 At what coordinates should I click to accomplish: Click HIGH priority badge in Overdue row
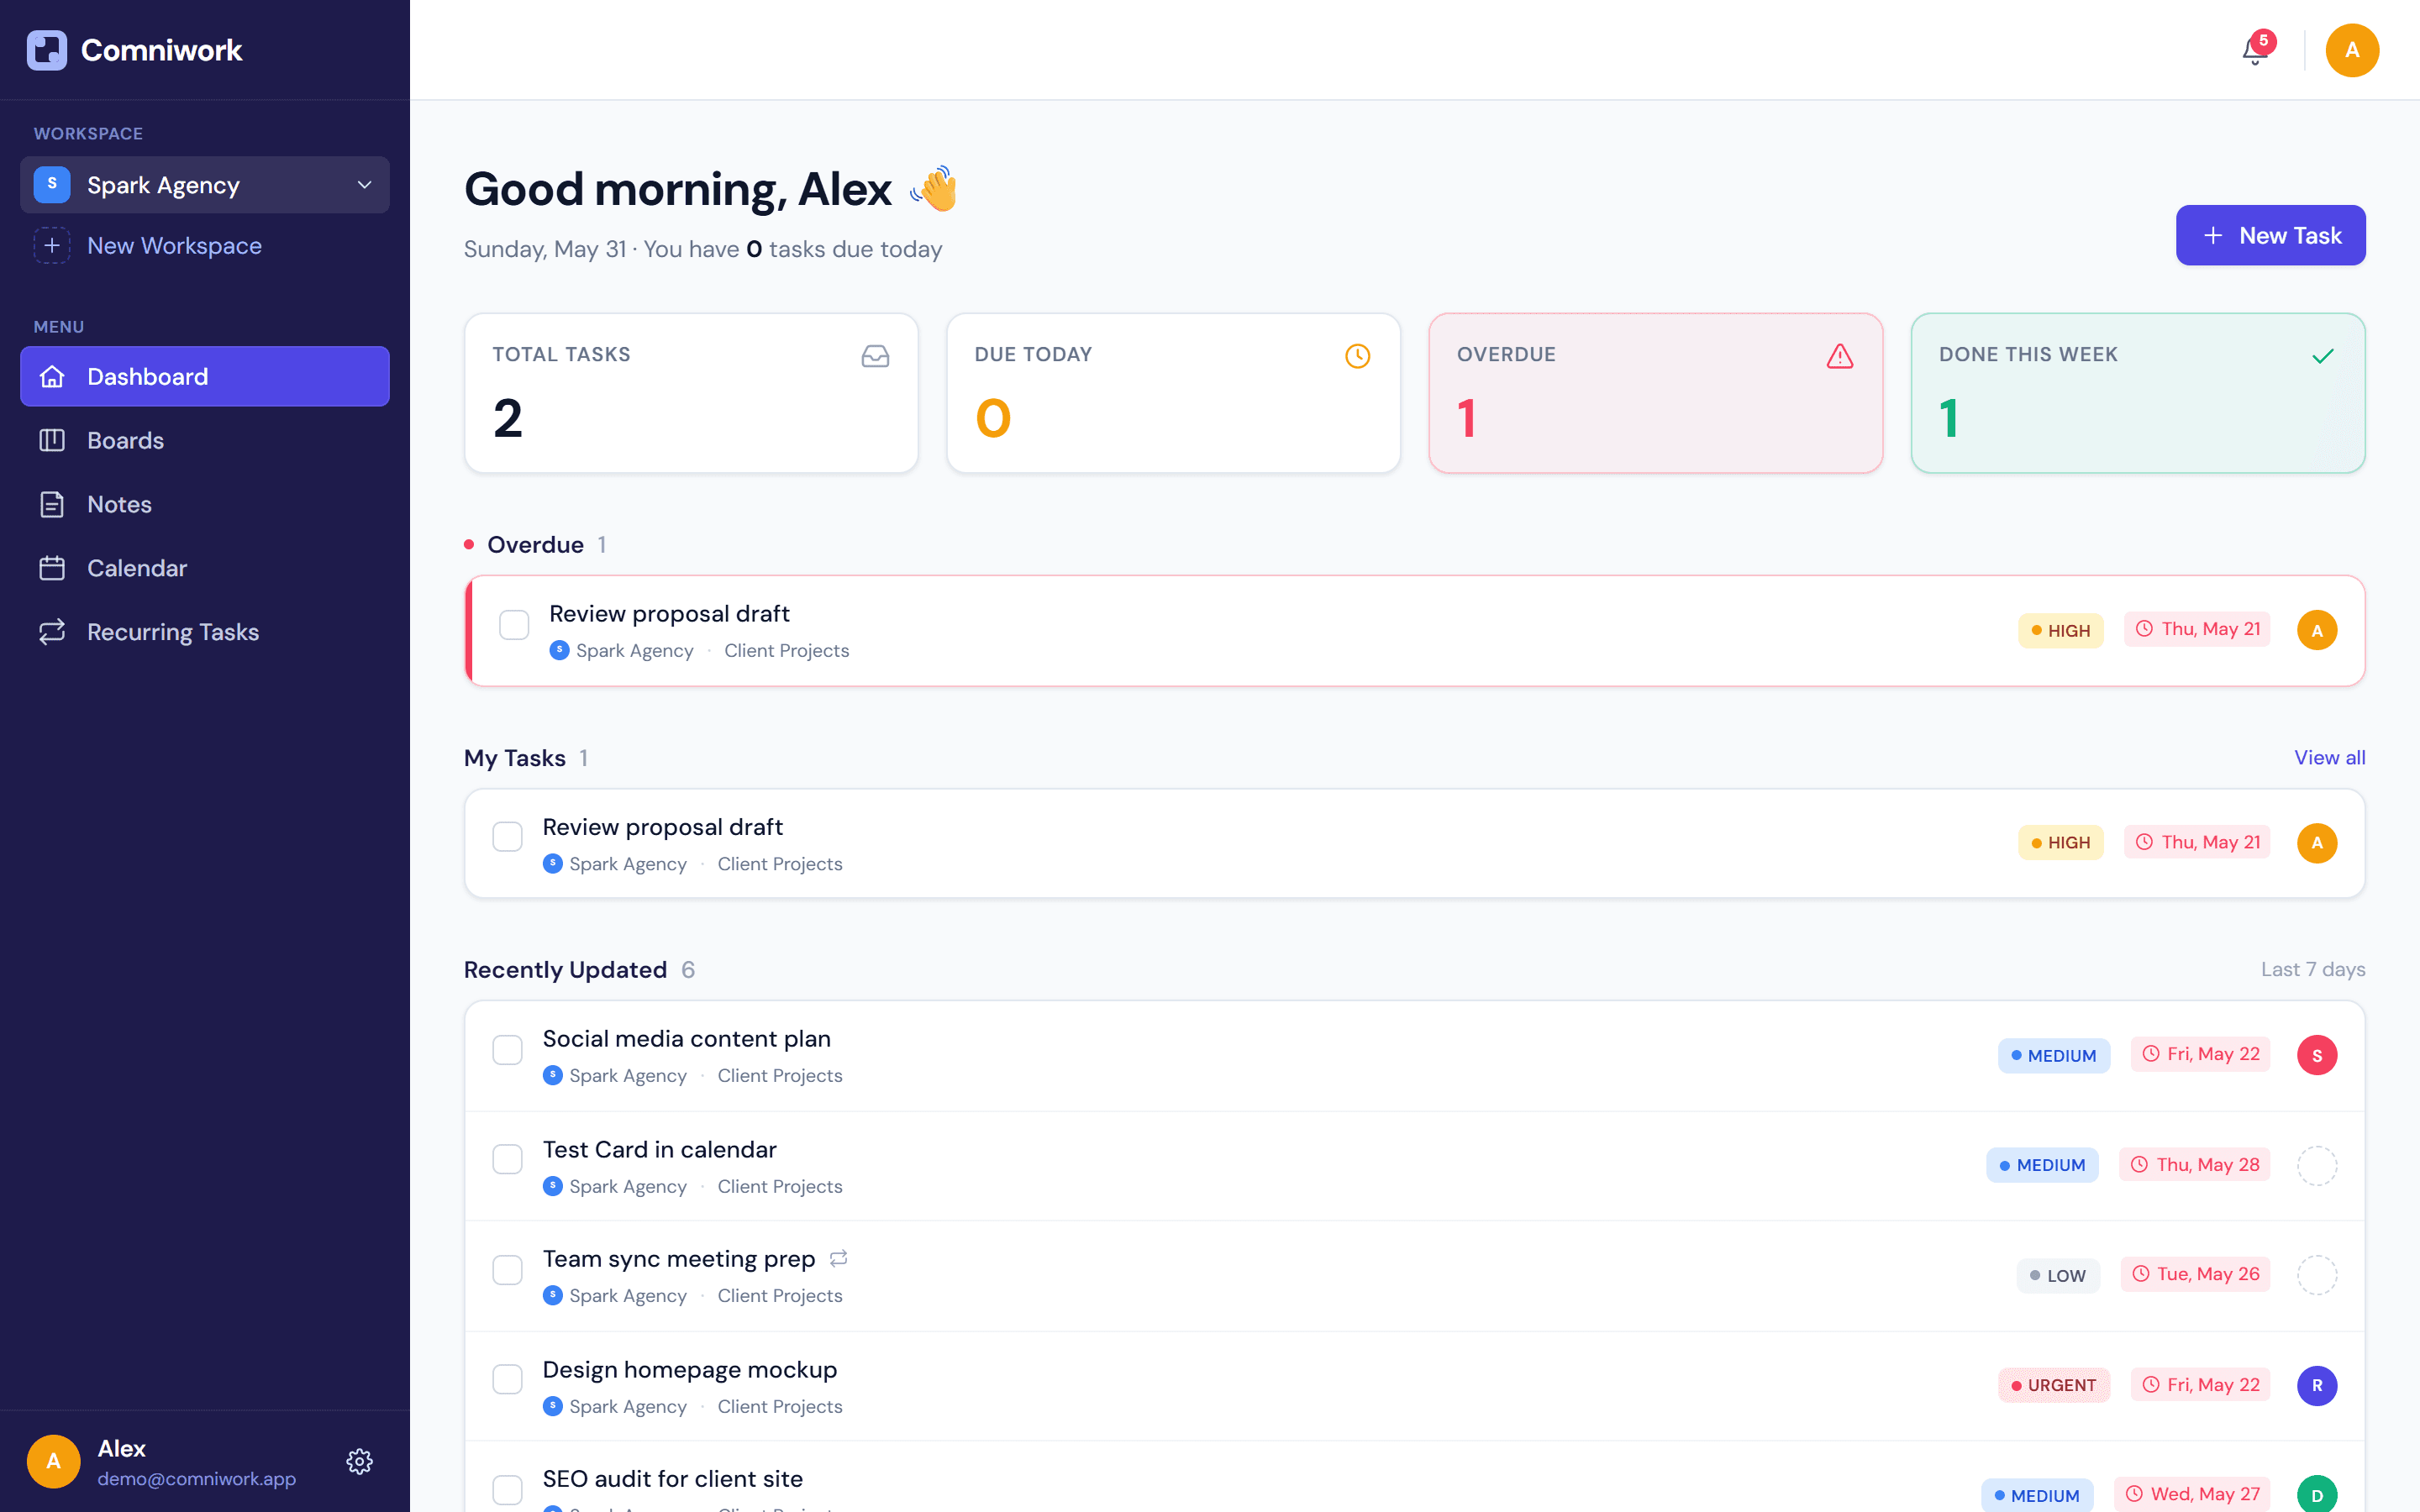[x=2060, y=630]
